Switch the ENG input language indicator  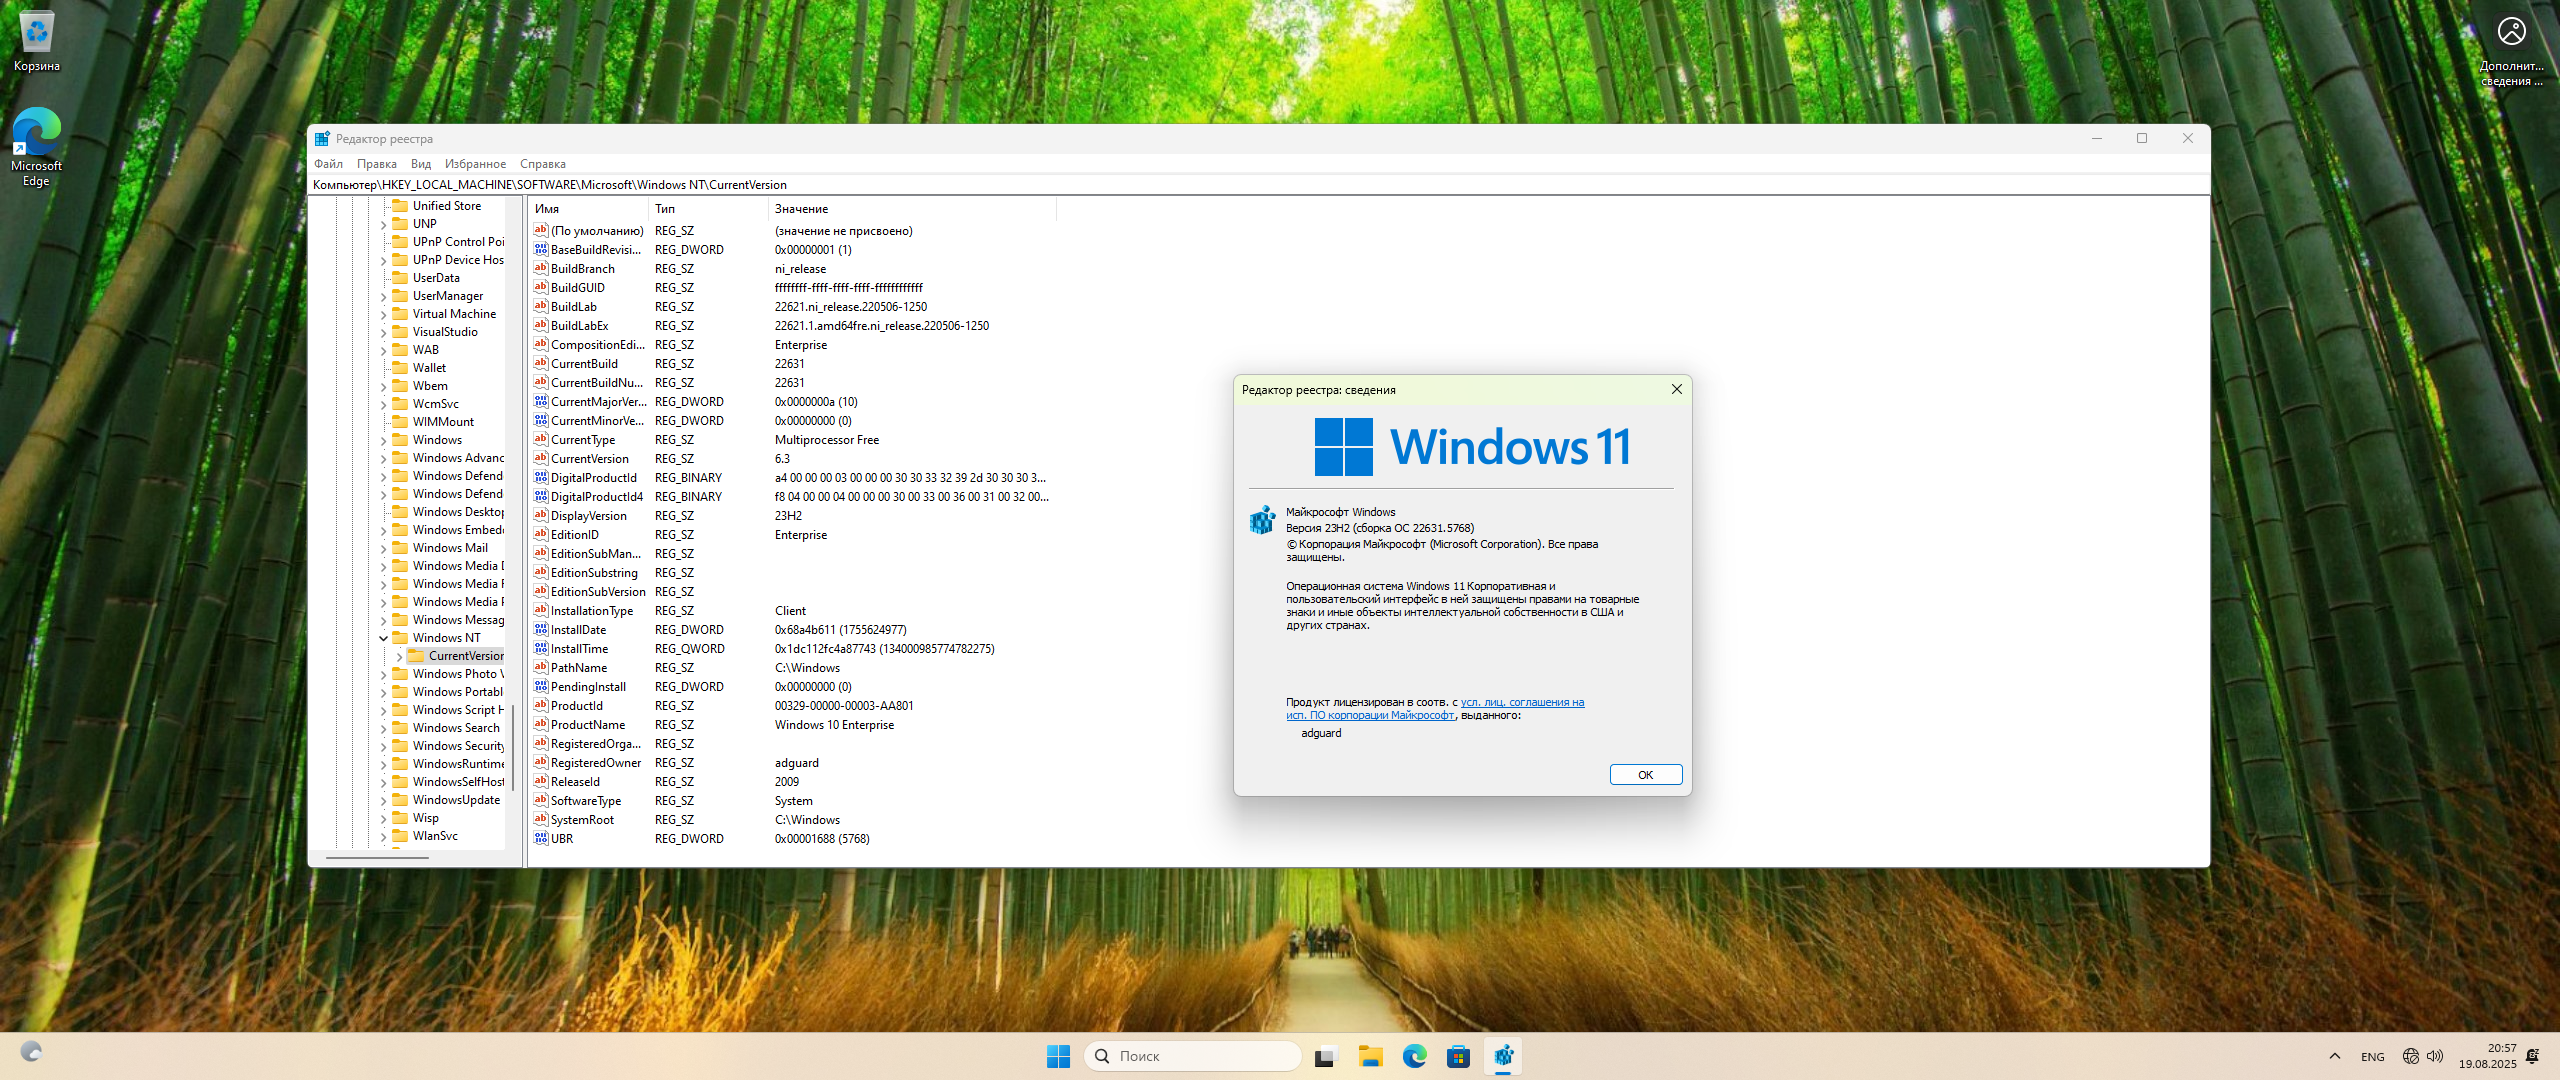2372,1057
